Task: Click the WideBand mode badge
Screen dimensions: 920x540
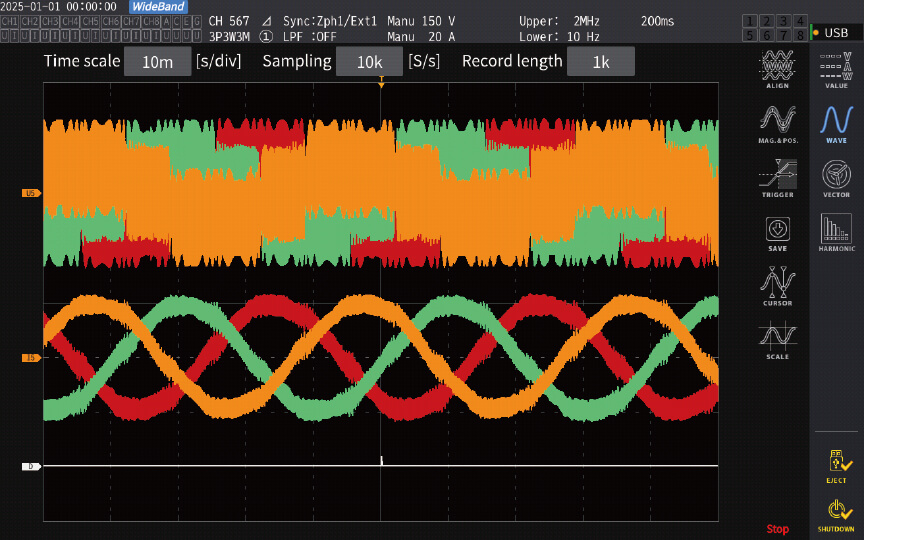Action: point(158,6)
